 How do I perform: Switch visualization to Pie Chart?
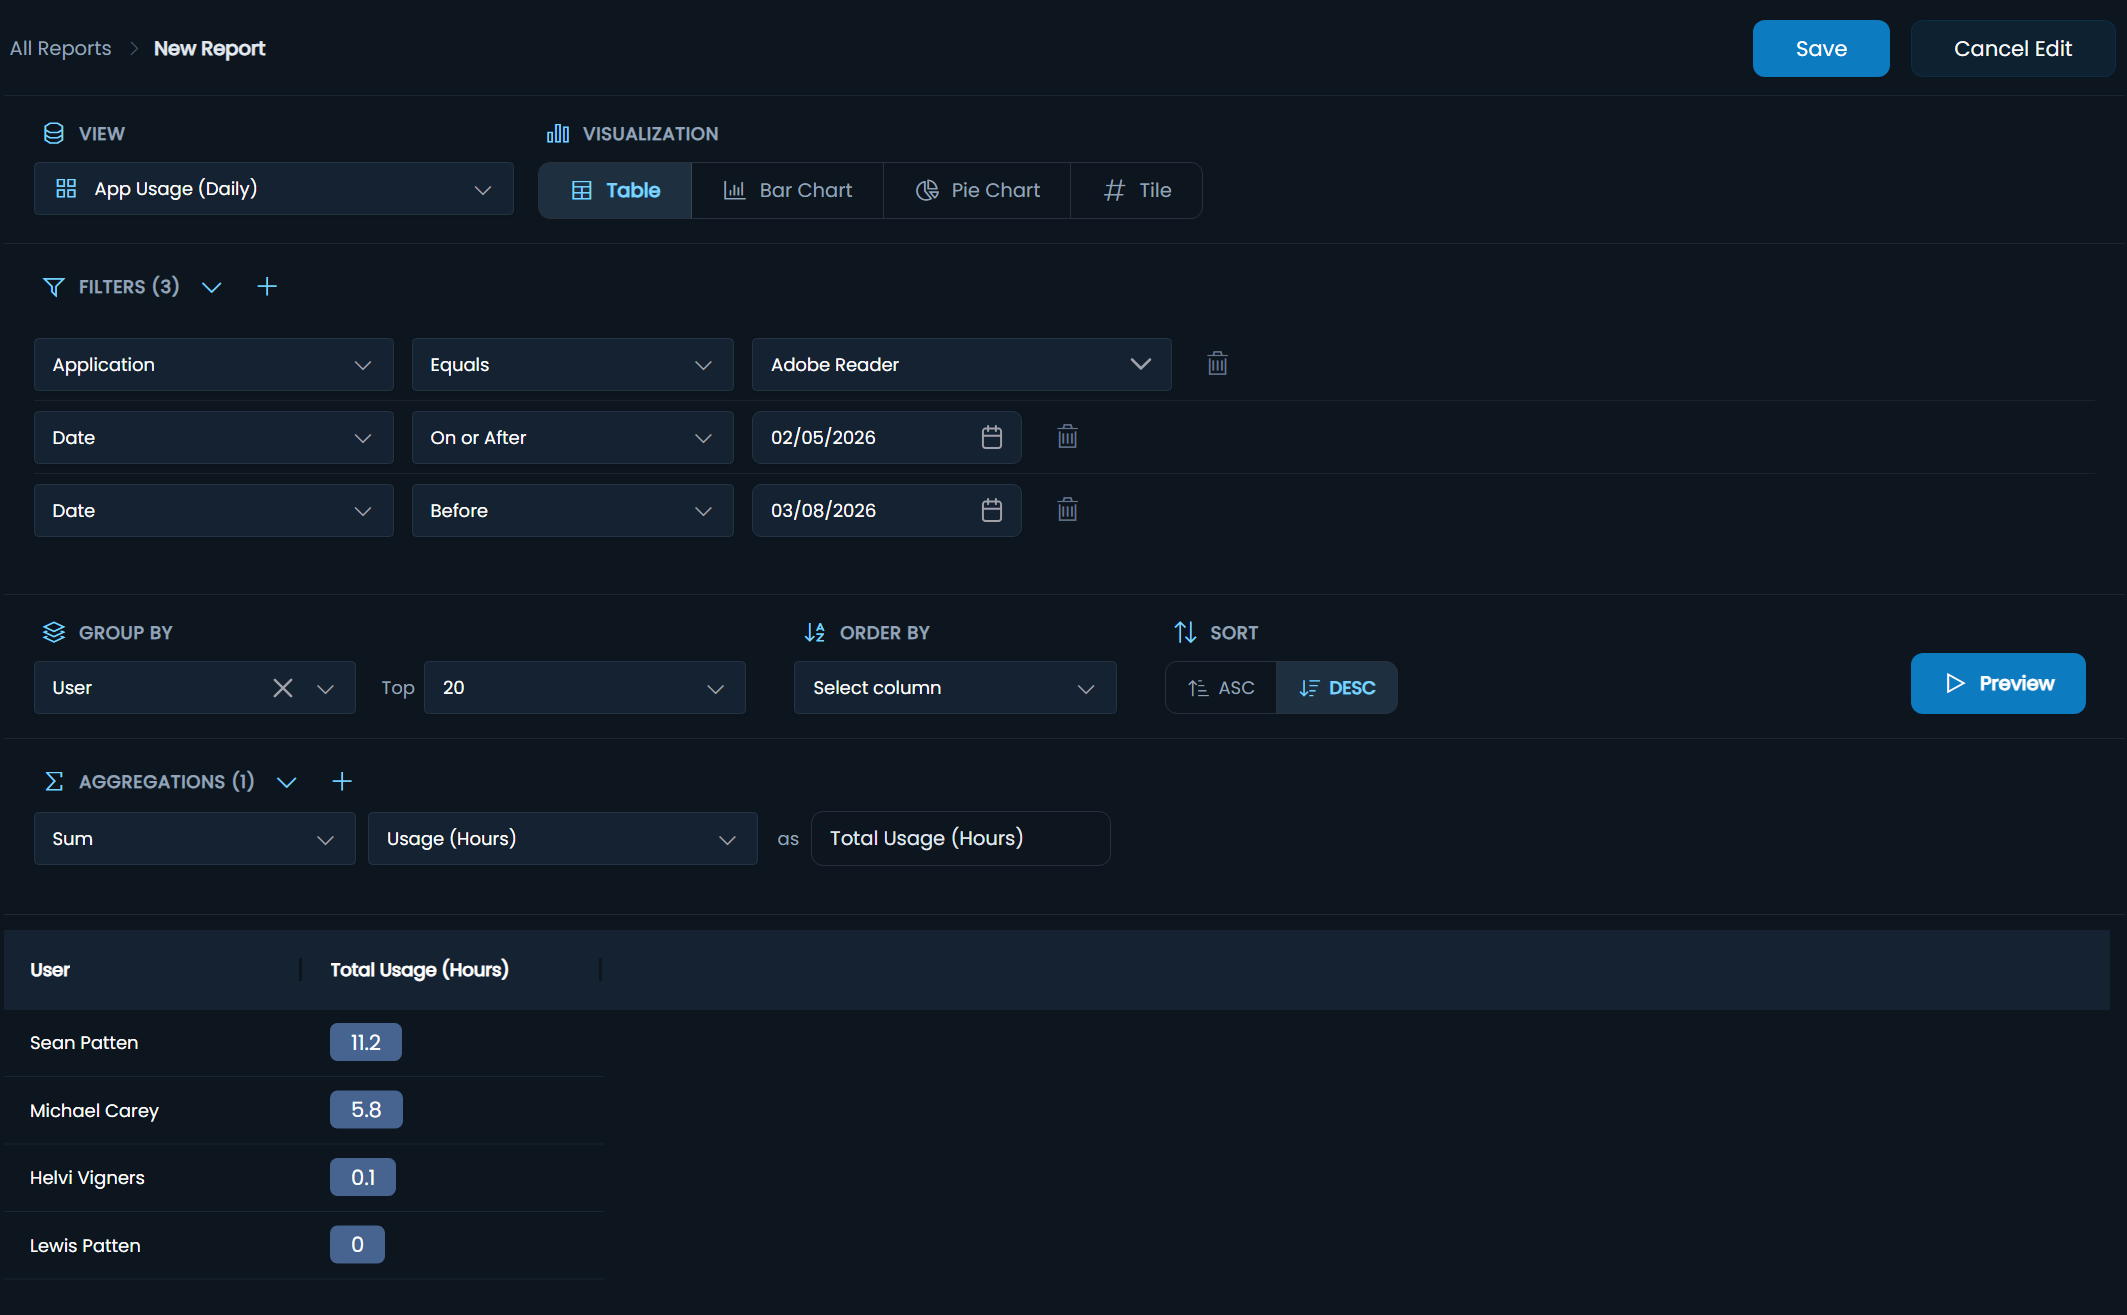point(977,190)
